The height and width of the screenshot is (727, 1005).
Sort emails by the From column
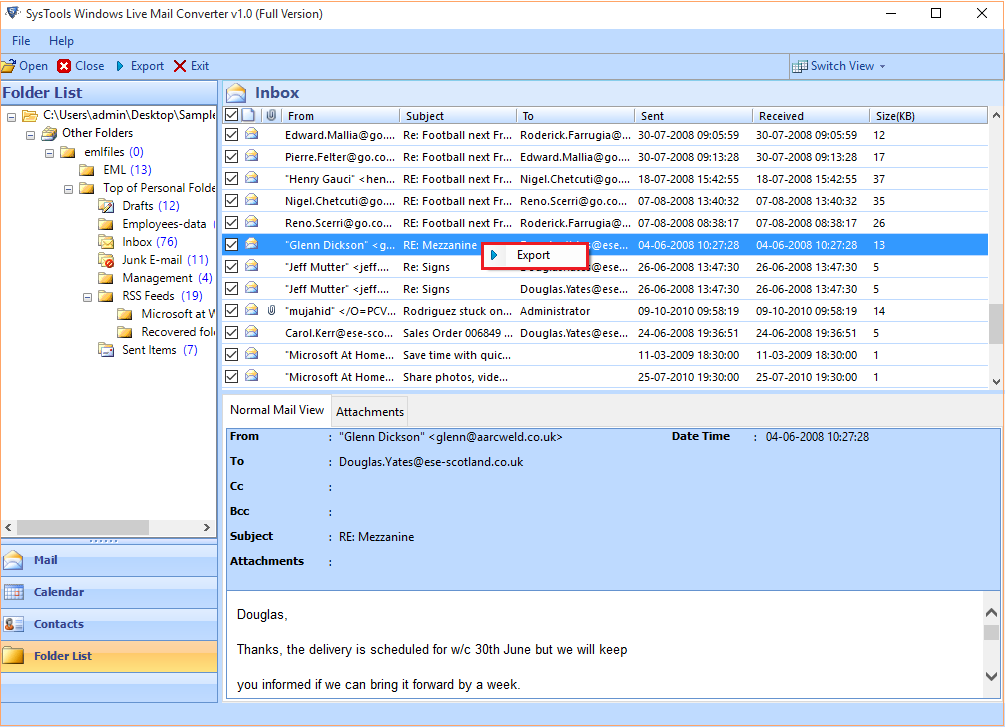tap(341, 115)
